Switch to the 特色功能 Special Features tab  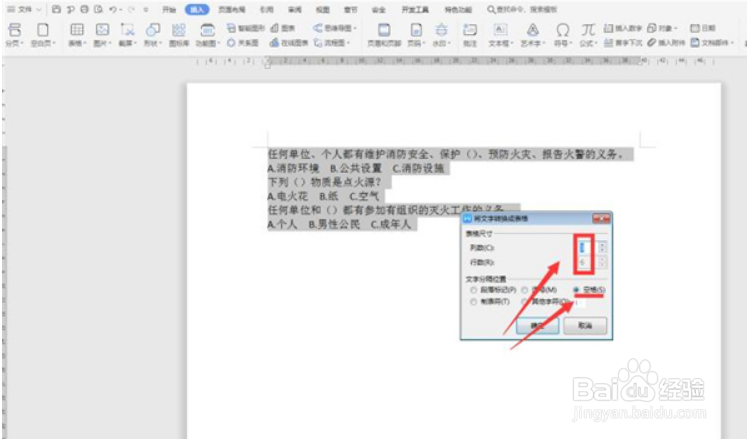[458, 10]
